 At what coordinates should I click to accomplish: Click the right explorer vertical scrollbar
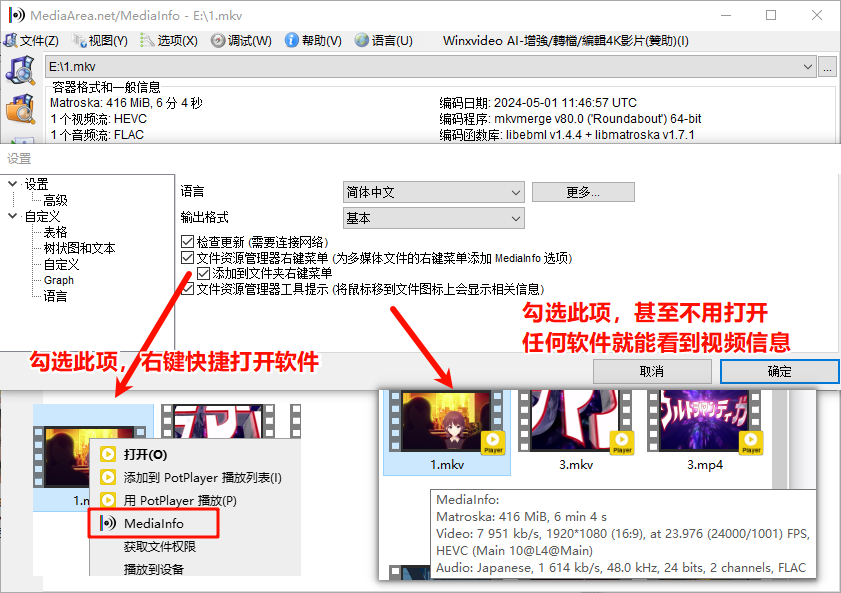coord(779,440)
